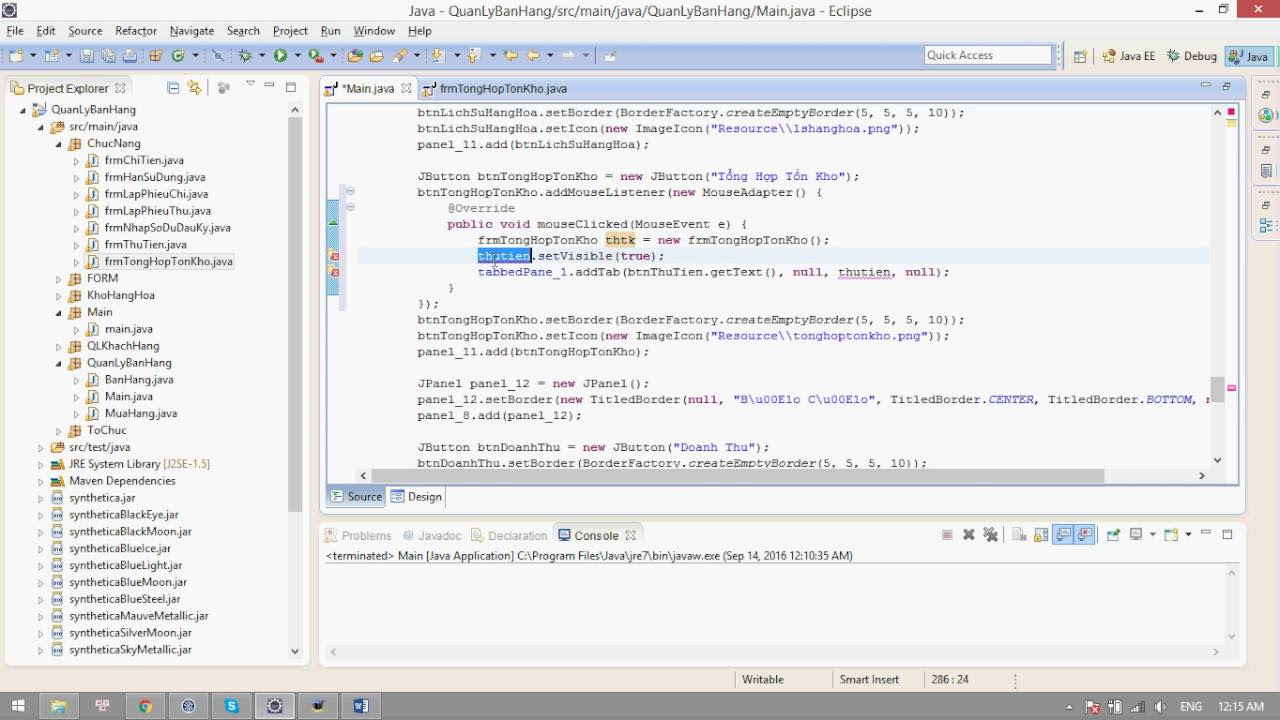Open the Run button dropdown arrow

tap(297, 56)
